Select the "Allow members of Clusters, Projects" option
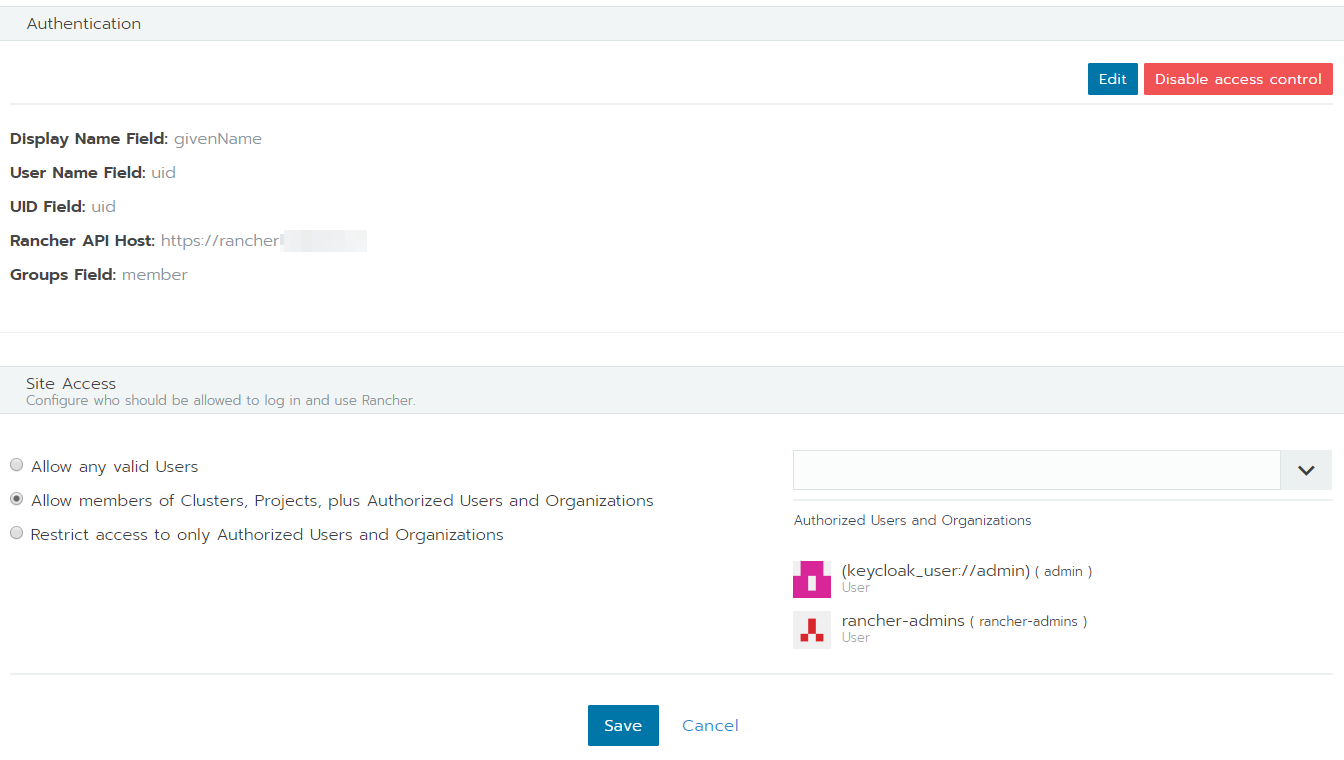 (16, 498)
